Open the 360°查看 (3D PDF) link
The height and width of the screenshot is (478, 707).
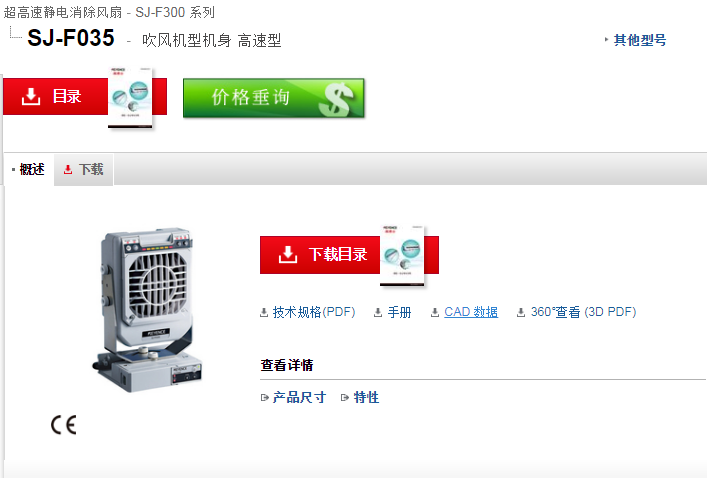[x=583, y=312]
